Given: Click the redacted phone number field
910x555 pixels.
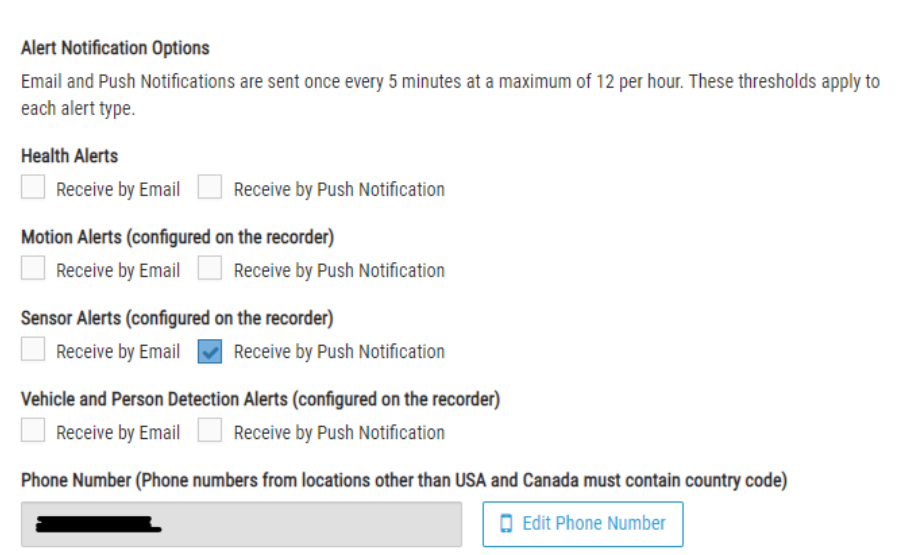Looking at the screenshot, I should [241, 524].
